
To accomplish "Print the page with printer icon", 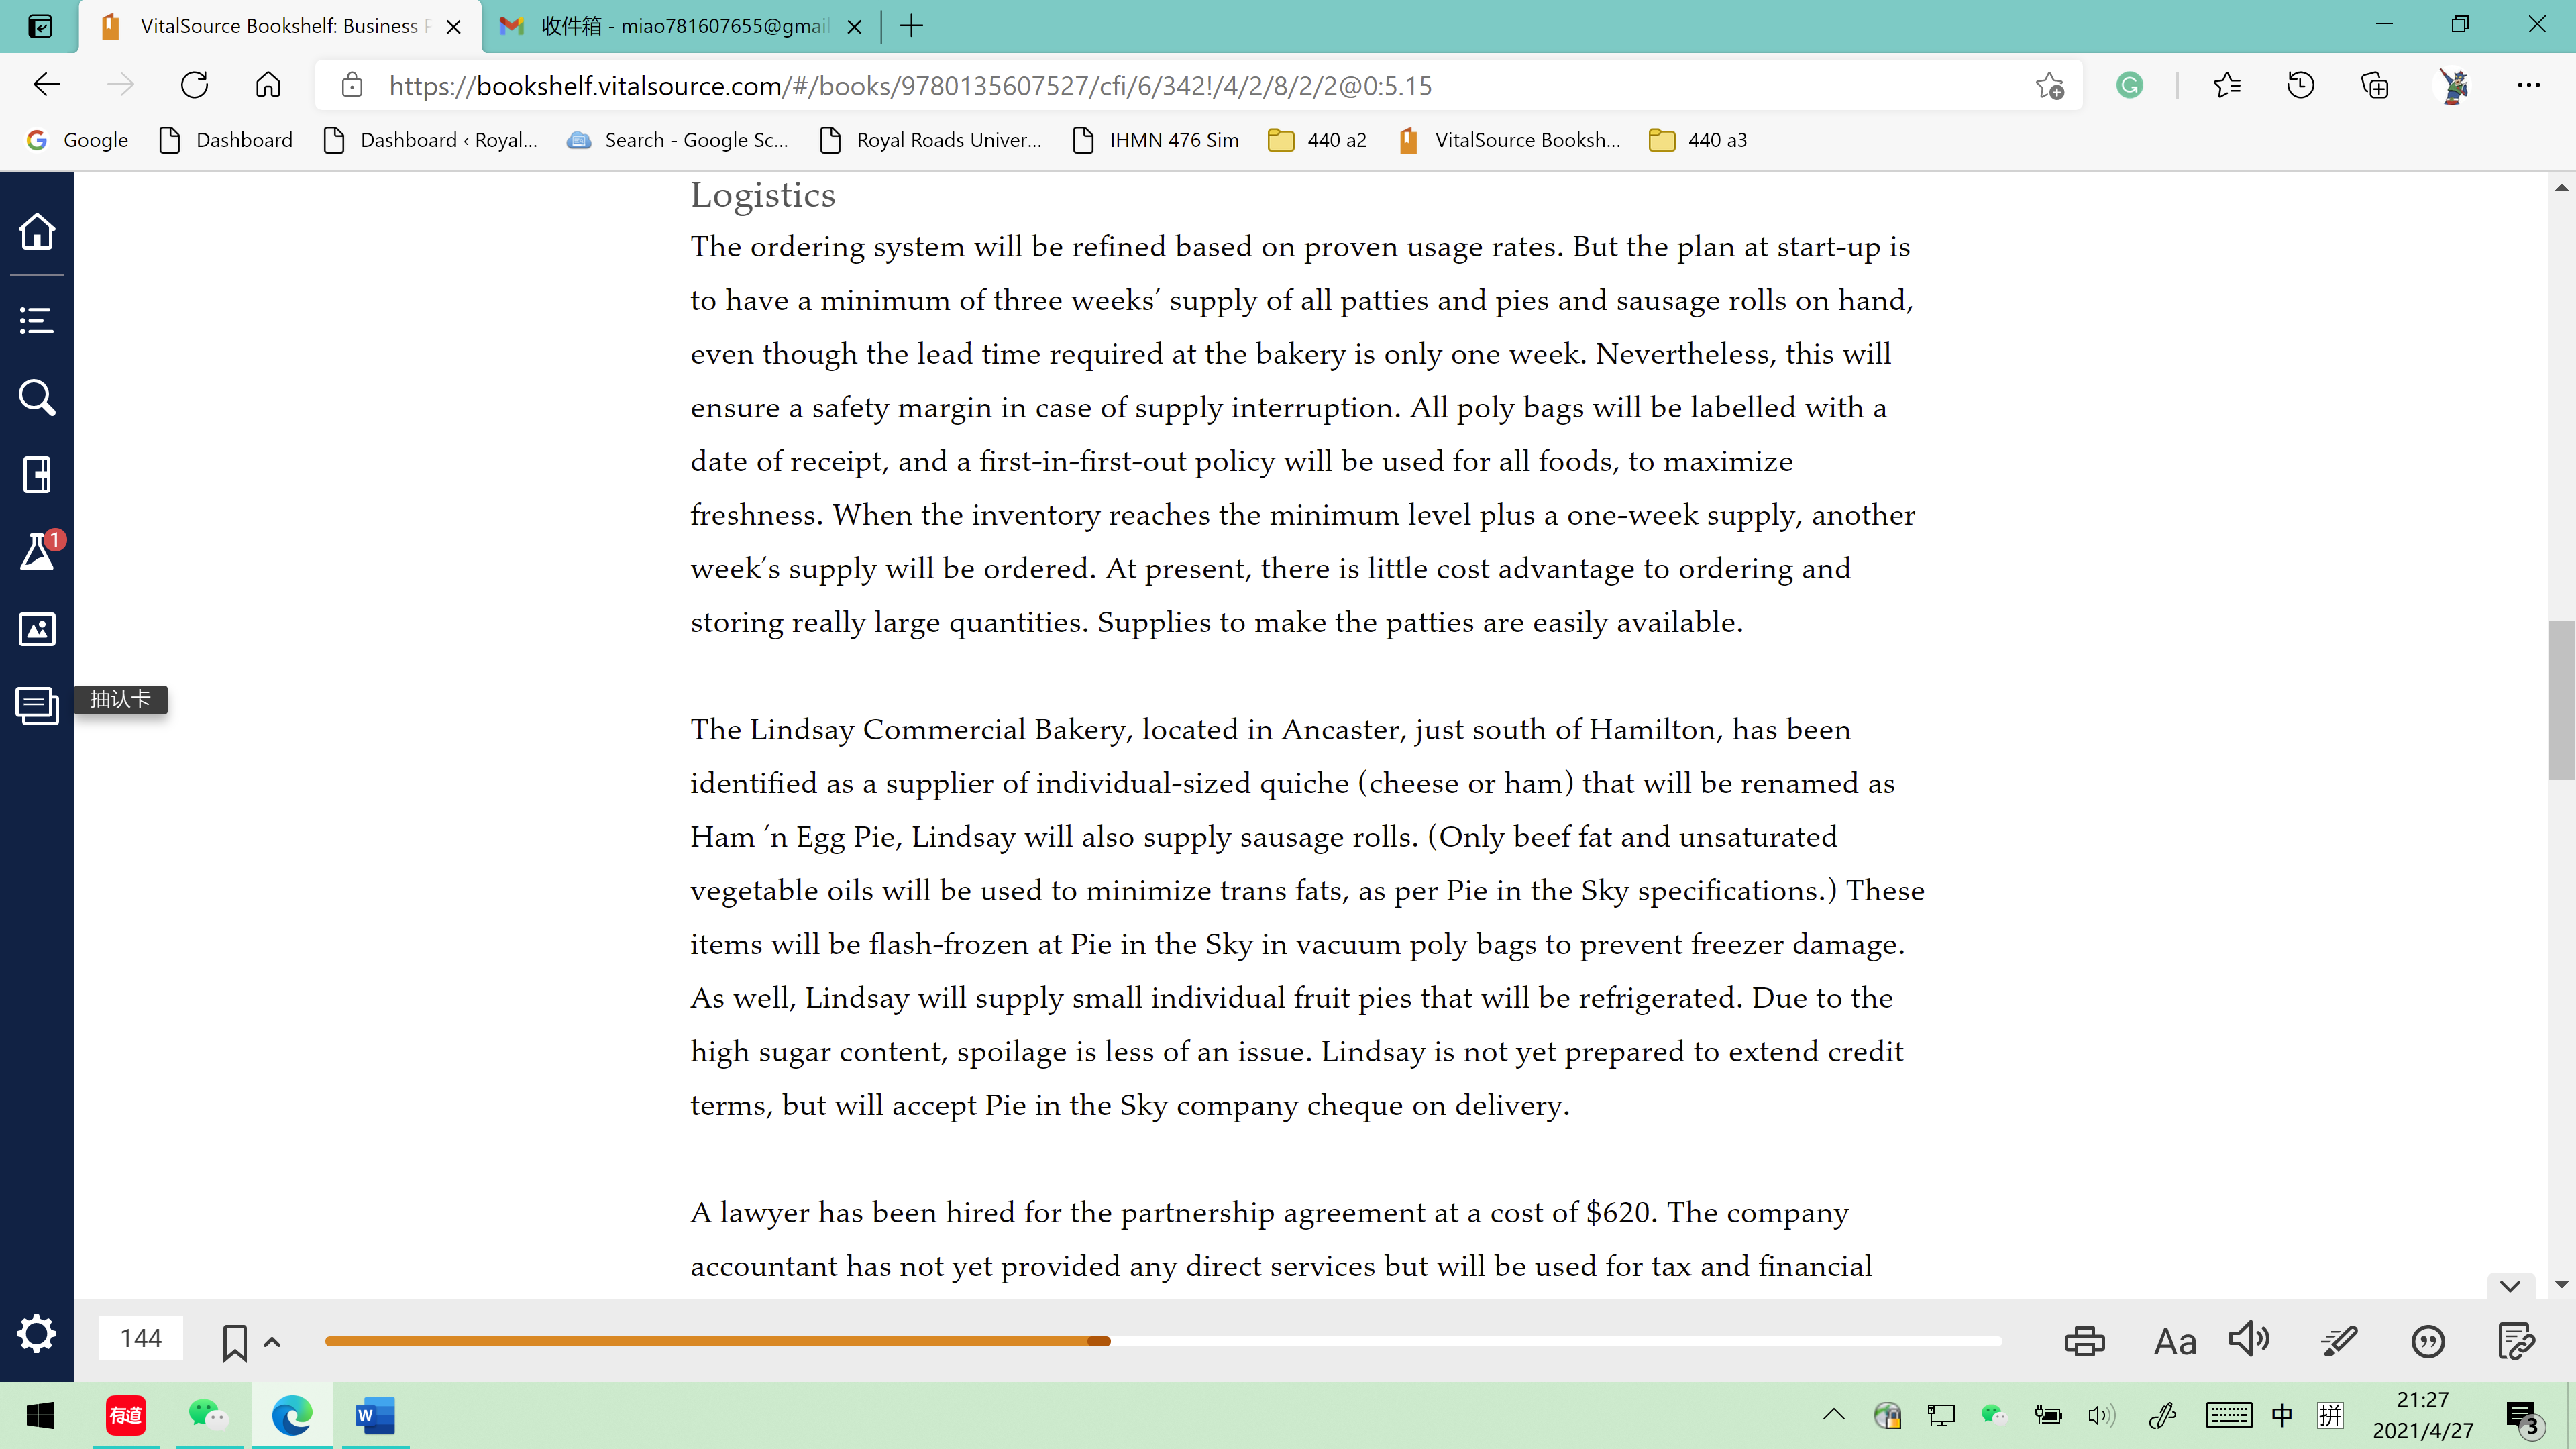I will coord(2085,1341).
